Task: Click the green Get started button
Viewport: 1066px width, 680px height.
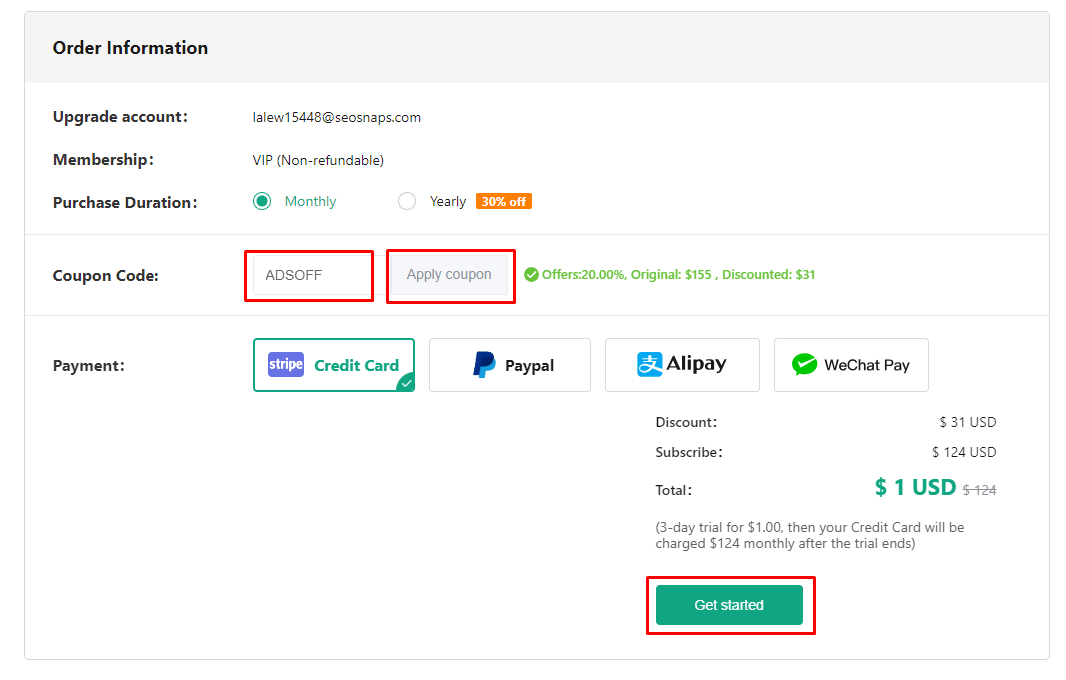Action: point(729,605)
